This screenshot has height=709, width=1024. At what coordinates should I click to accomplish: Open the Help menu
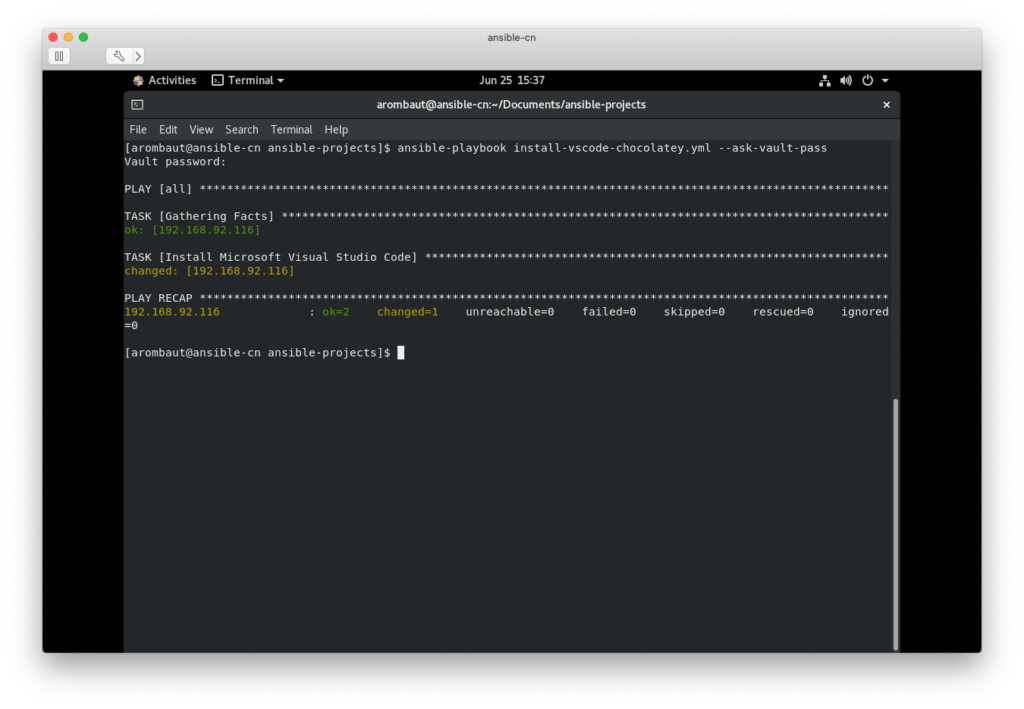tap(336, 129)
